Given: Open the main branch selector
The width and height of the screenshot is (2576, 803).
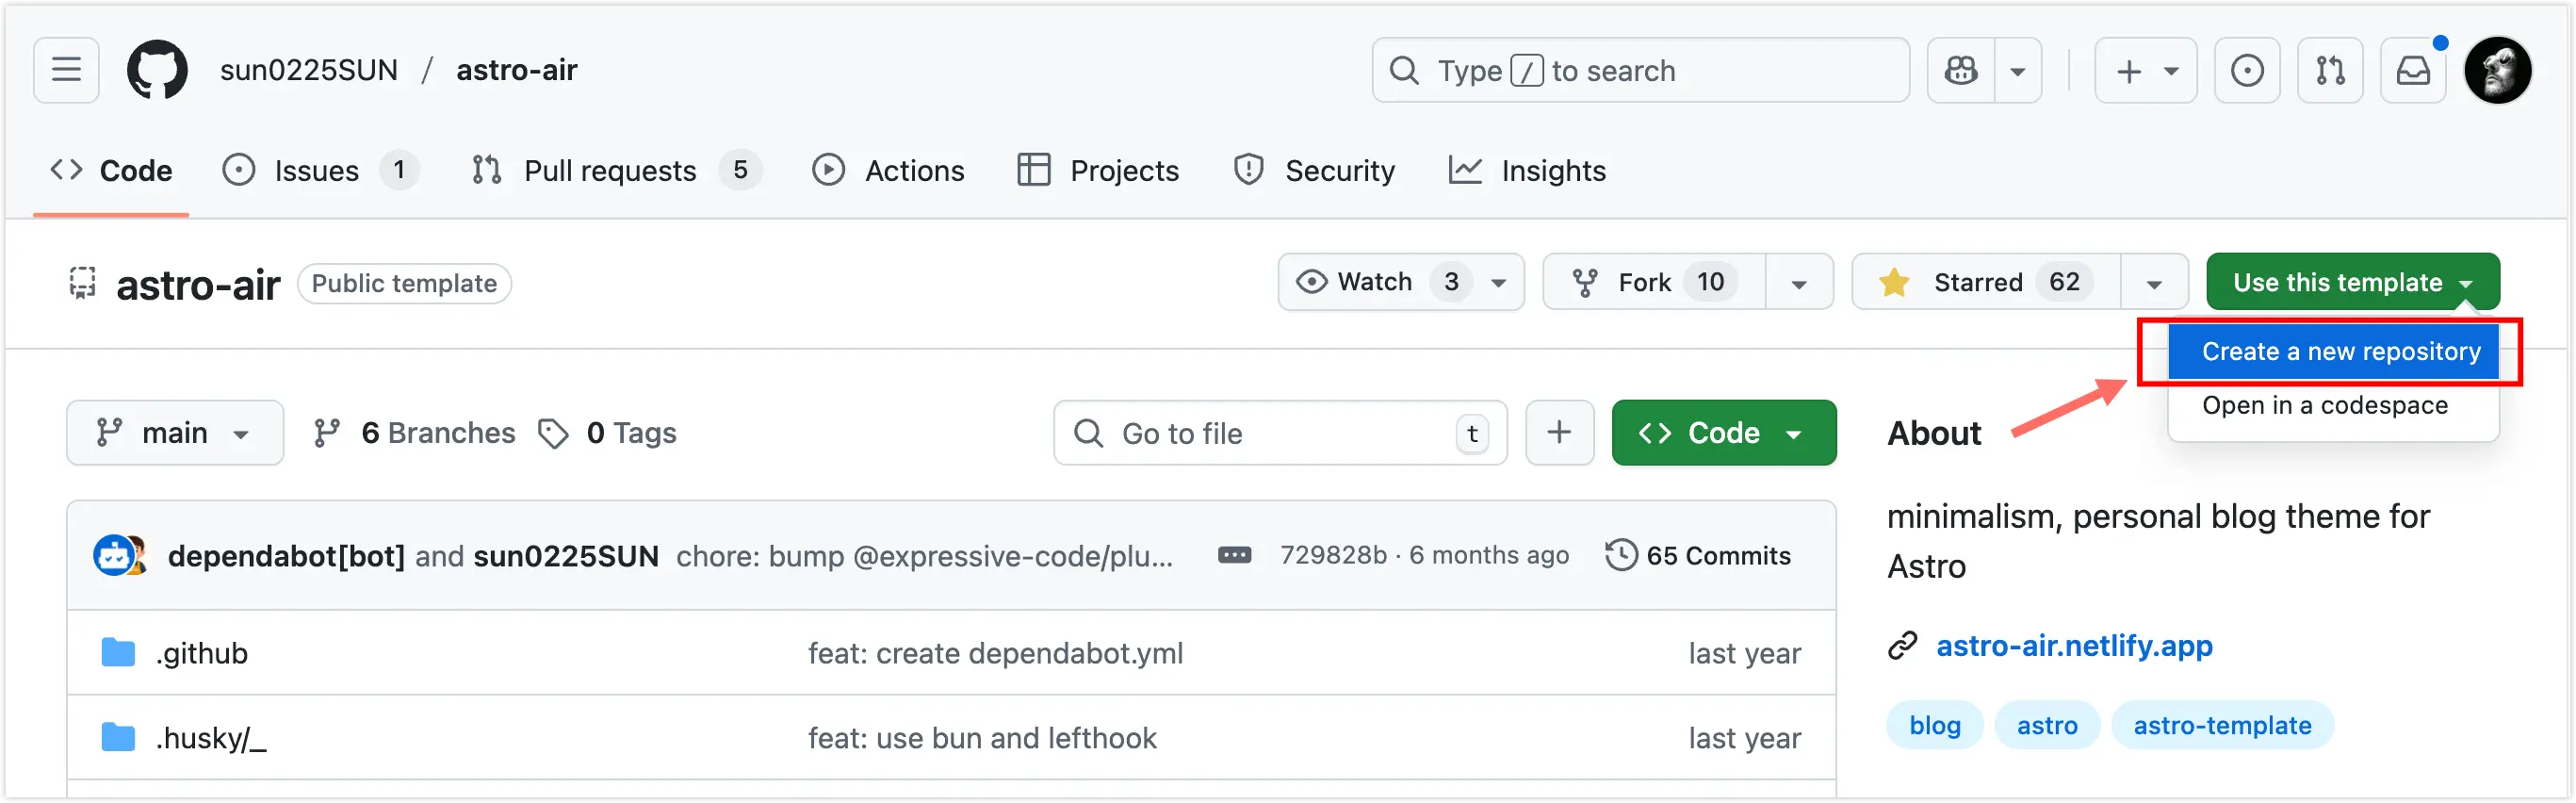Looking at the screenshot, I should (174, 432).
